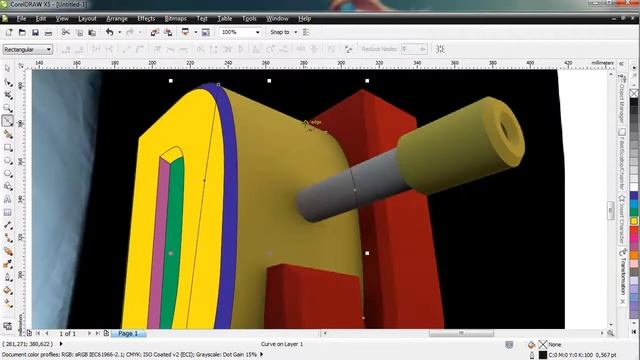Select the Rectangle tool

[7, 147]
